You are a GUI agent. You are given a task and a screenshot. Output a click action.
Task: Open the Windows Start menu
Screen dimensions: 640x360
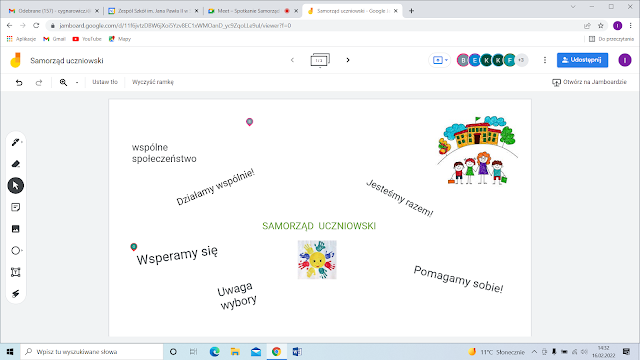click(x=10, y=351)
